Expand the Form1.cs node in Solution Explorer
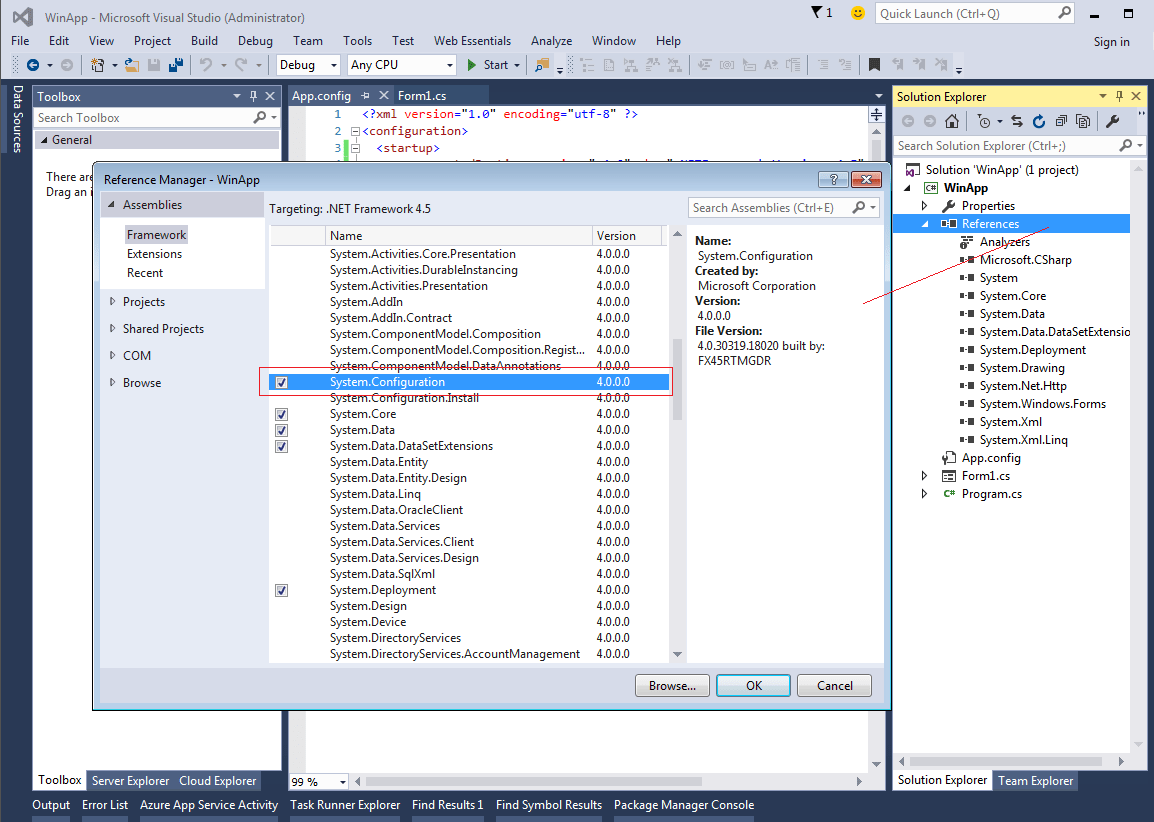1154x822 pixels. tap(925, 476)
